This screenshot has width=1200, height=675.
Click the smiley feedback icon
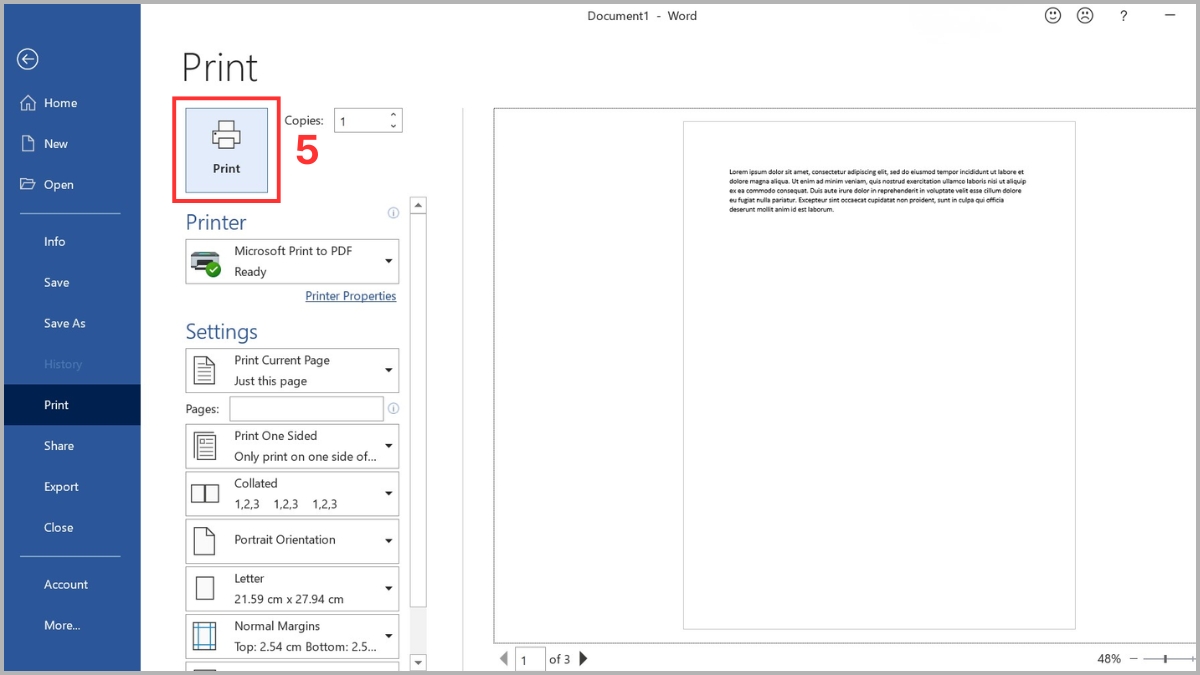click(x=1052, y=15)
